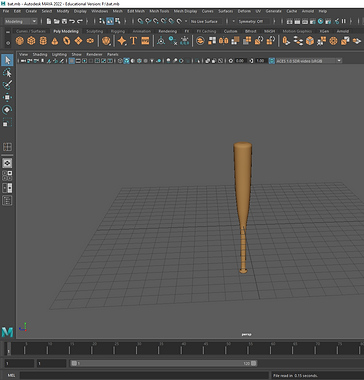Image resolution: width=364 pixels, height=380 pixels.
Task: Open the Outliner layout icon in sidebar
Action: click(7, 200)
